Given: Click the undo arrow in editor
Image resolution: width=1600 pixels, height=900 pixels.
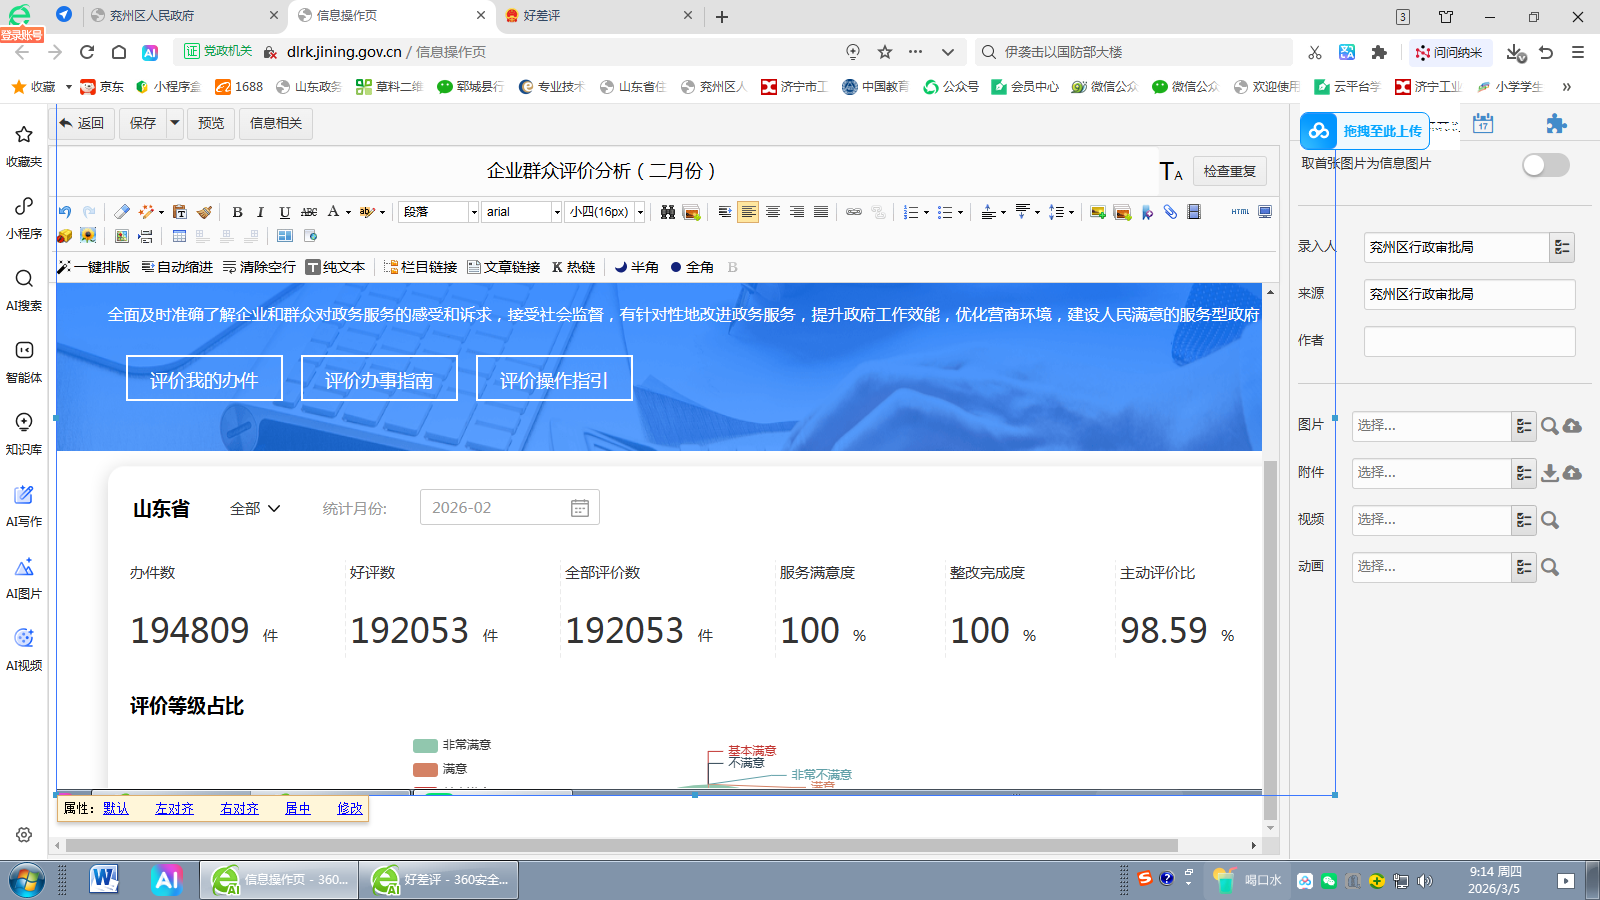Looking at the screenshot, I should [65, 212].
